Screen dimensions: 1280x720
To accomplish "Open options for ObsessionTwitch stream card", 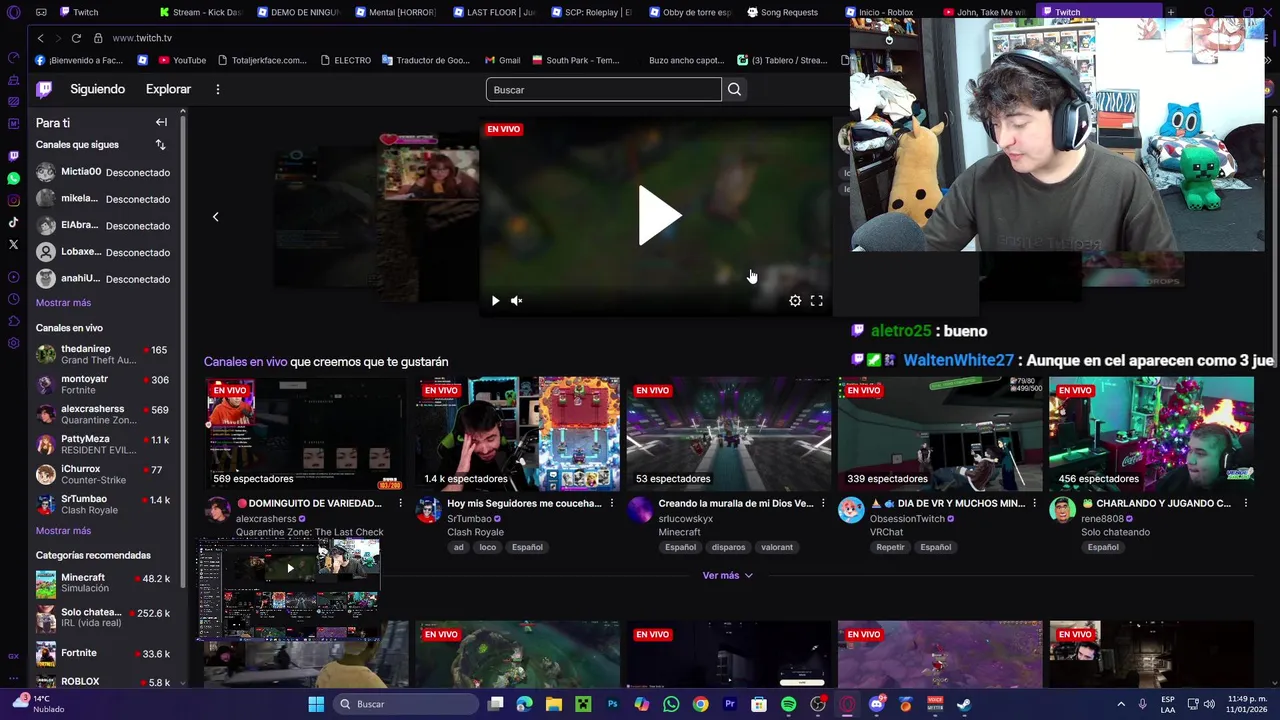I will [1034, 503].
